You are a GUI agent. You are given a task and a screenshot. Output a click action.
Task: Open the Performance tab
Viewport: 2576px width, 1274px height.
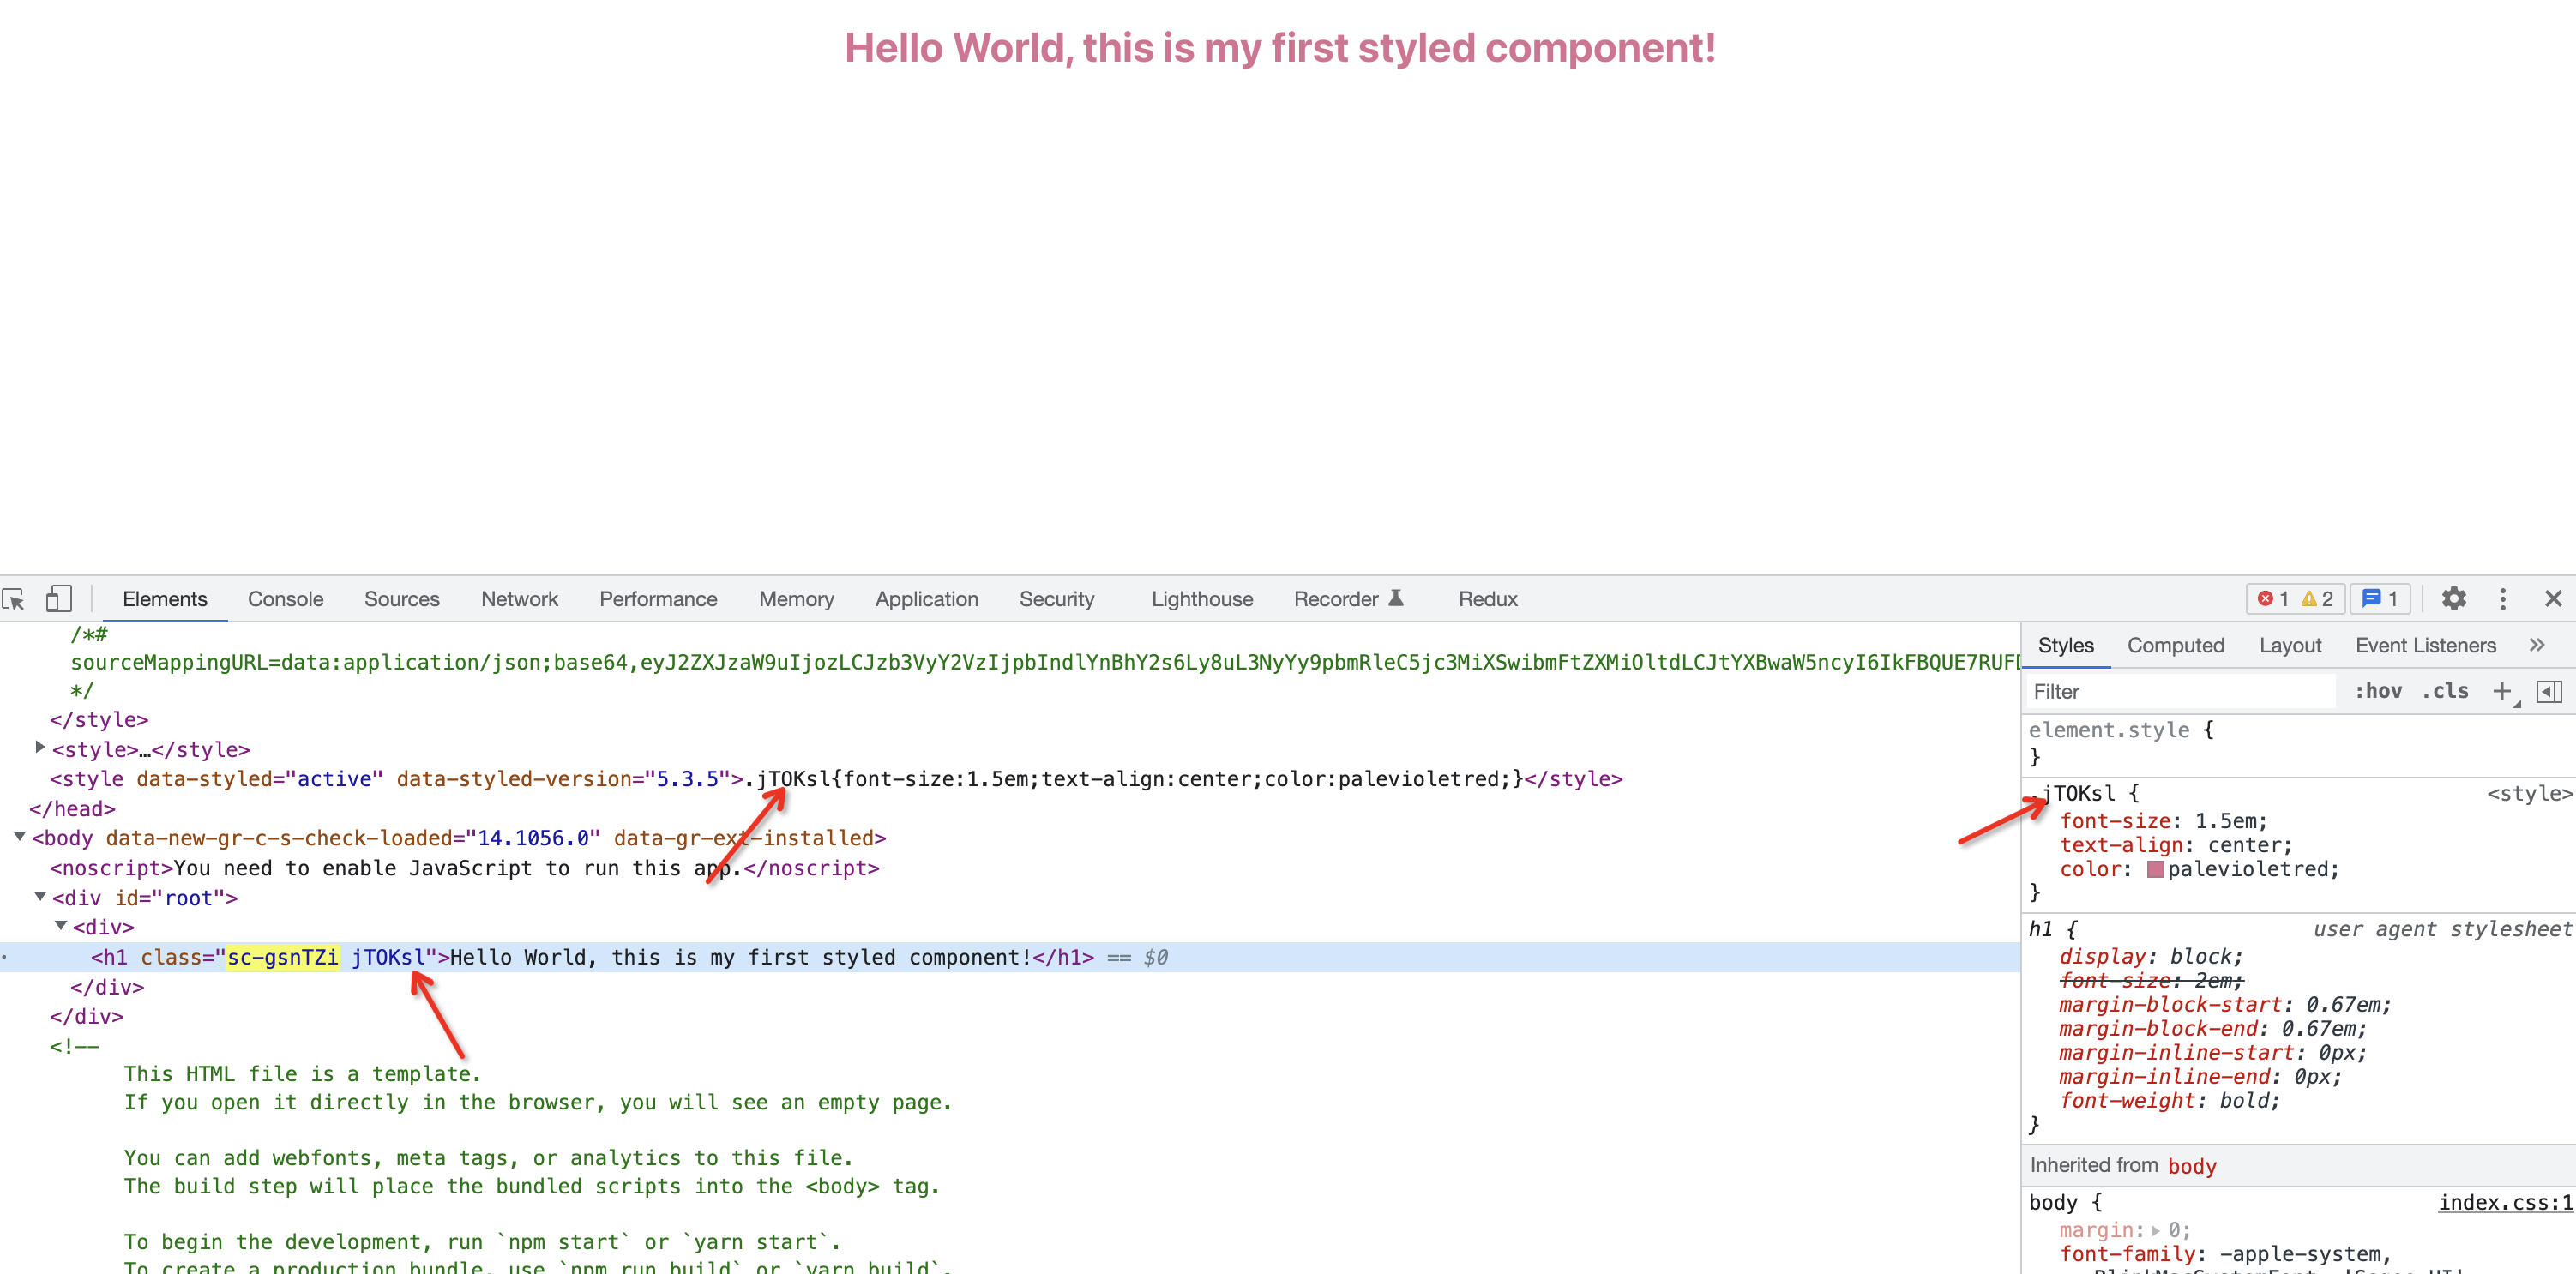658,599
